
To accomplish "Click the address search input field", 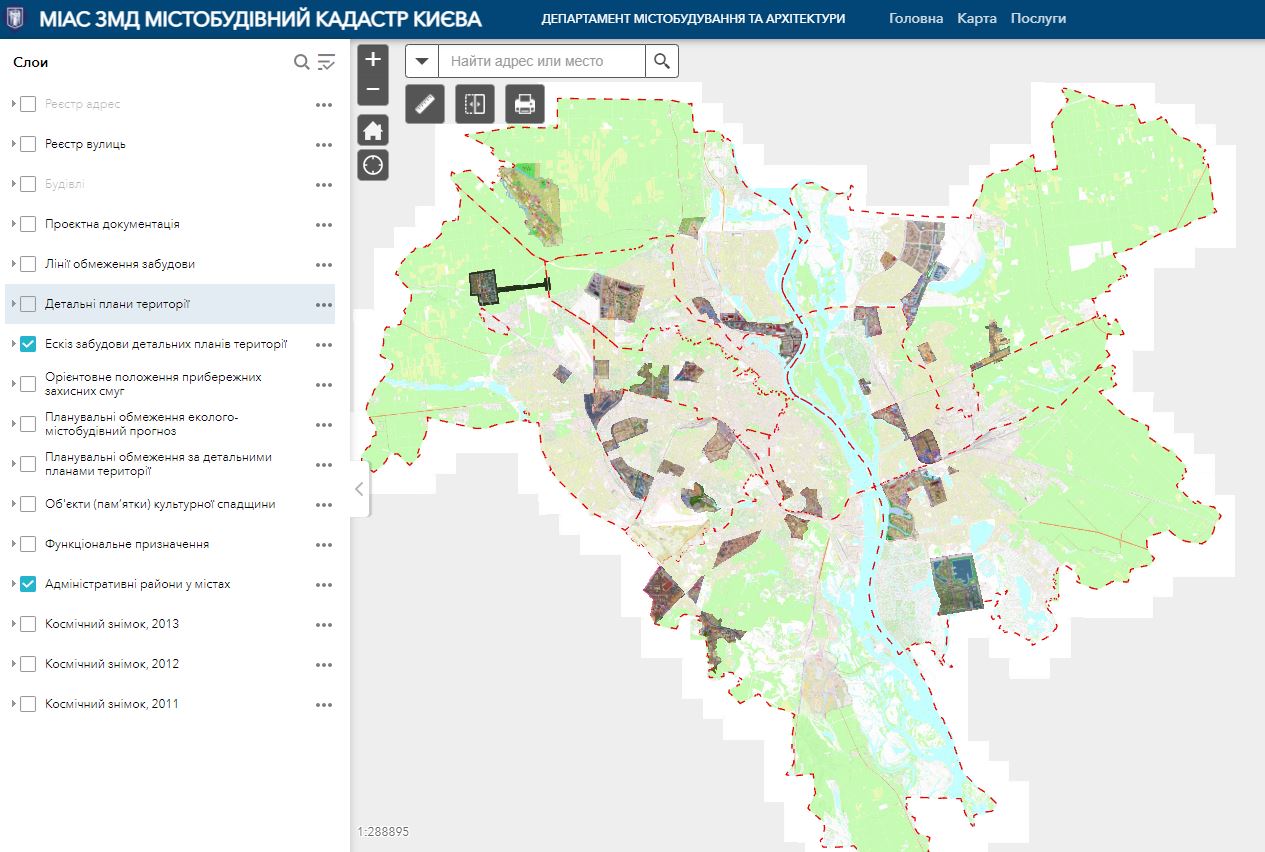I will coord(542,61).
